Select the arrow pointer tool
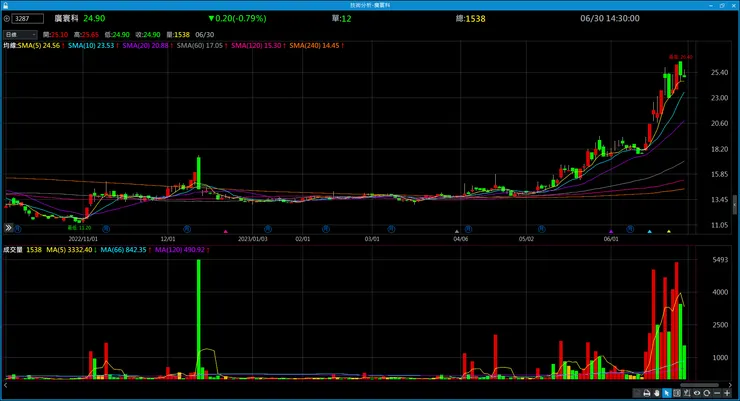The height and width of the screenshot is (401, 740). [666, 393]
